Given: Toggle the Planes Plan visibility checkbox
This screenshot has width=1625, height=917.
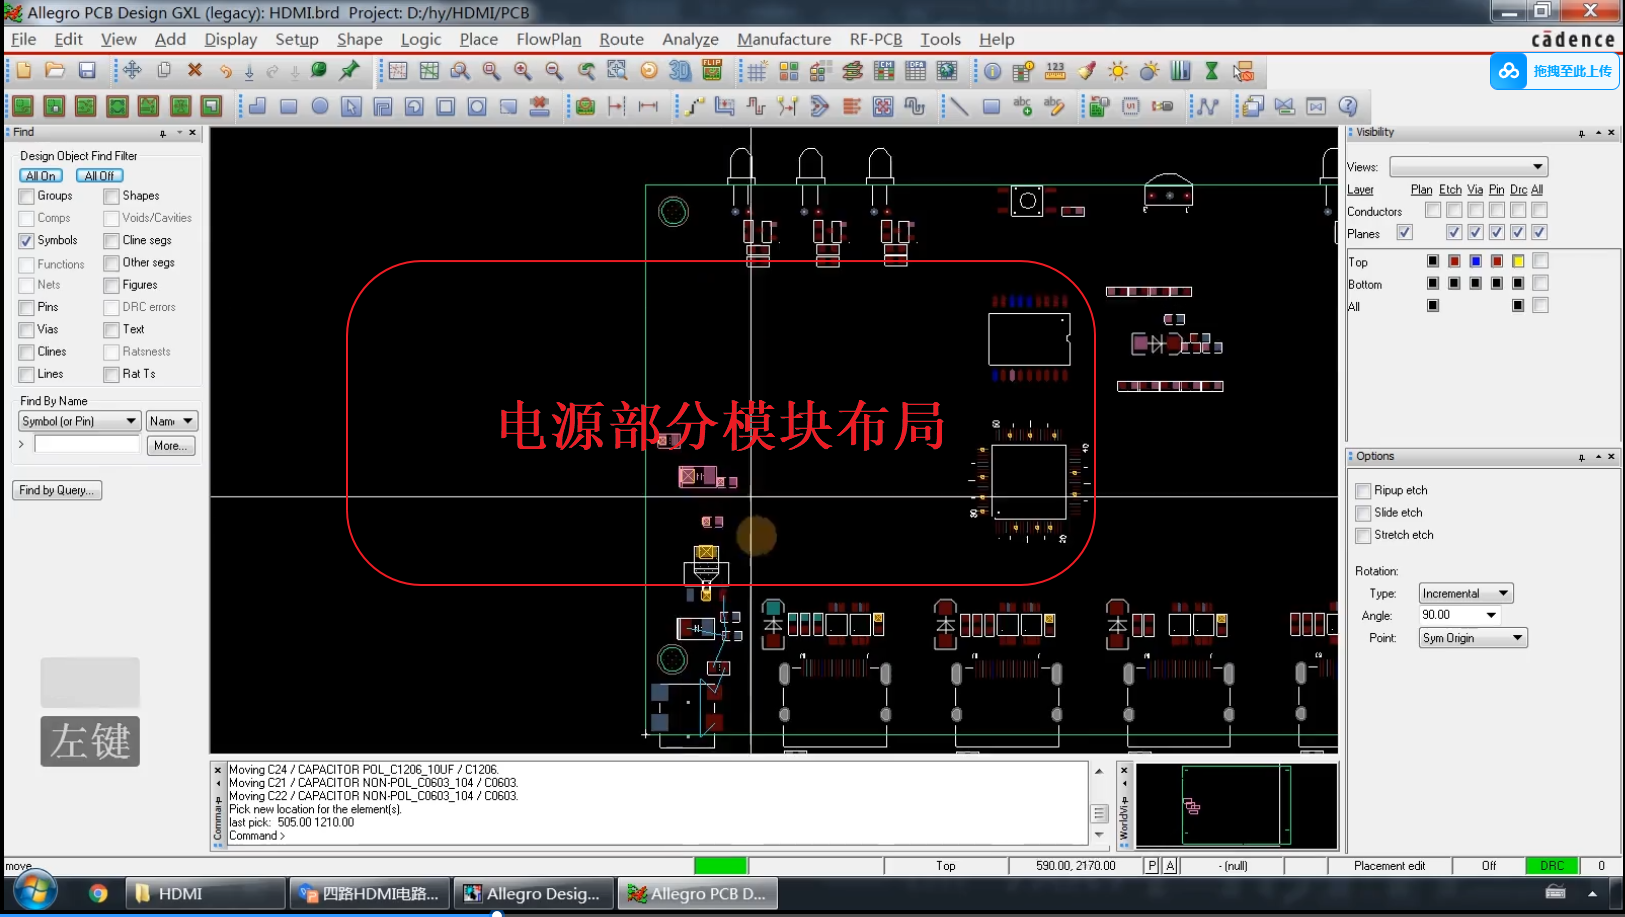Looking at the screenshot, I should pos(1405,233).
